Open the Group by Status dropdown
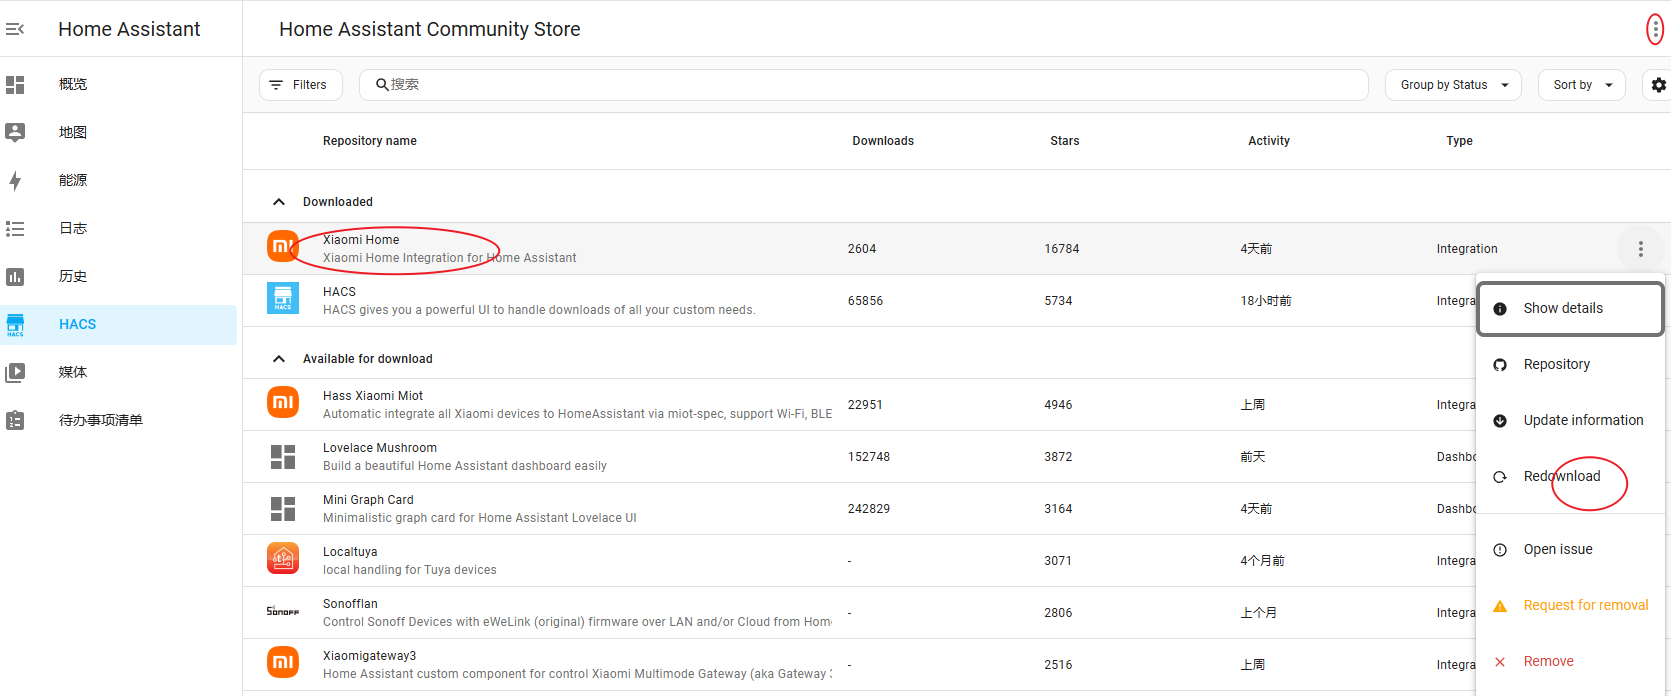Viewport: 1671px width, 696px height. (x=1453, y=85)
